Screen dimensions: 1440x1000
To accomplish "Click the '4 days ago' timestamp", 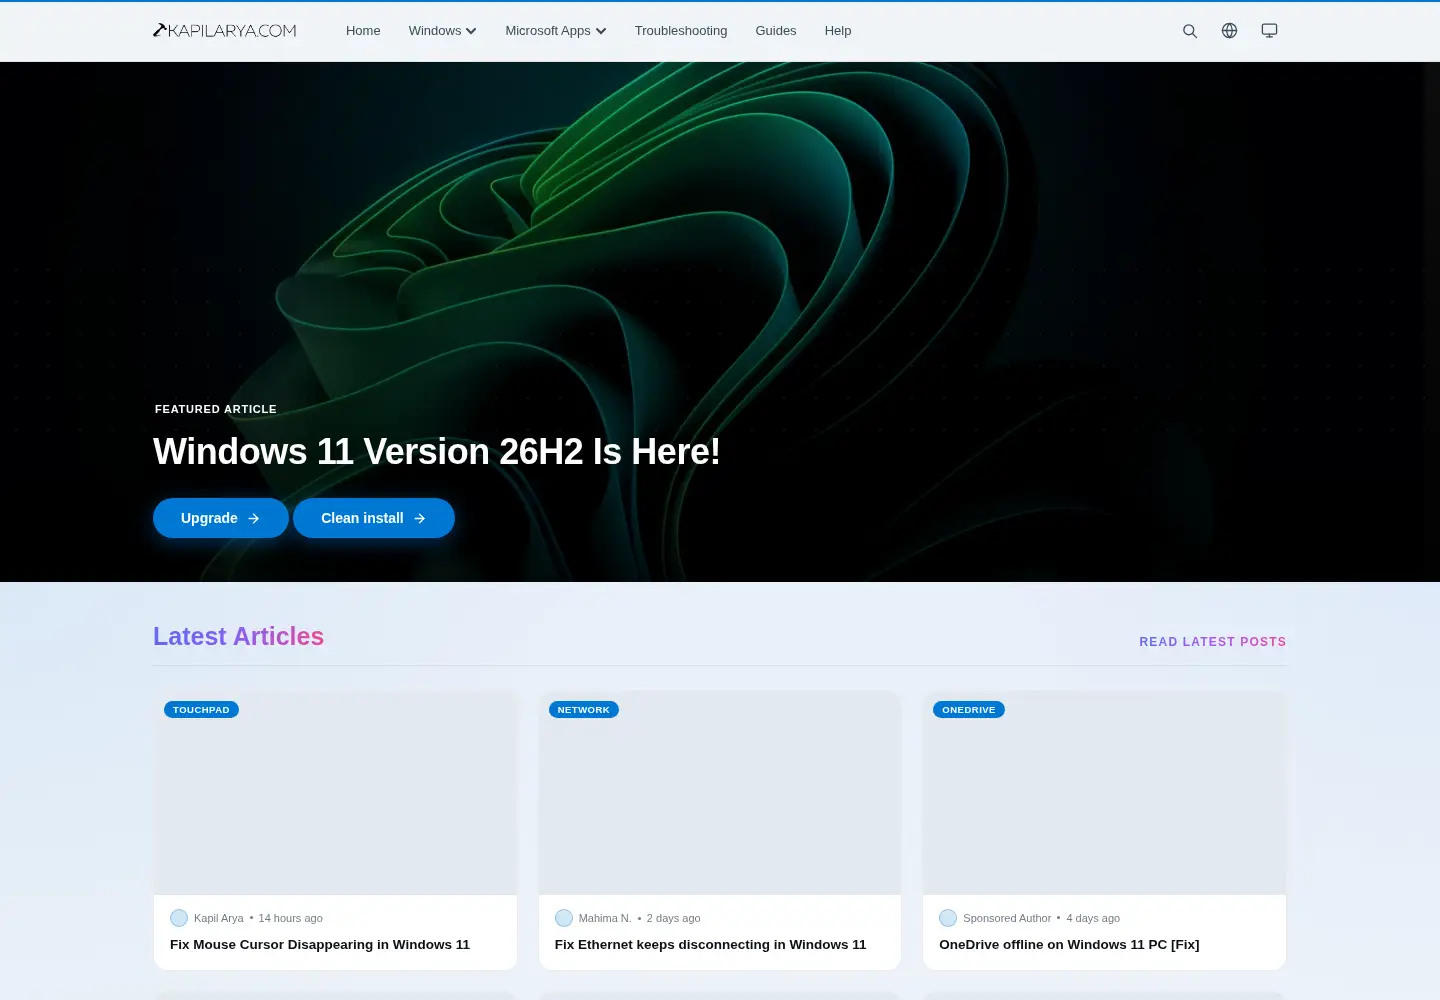I will (1093, 918).
